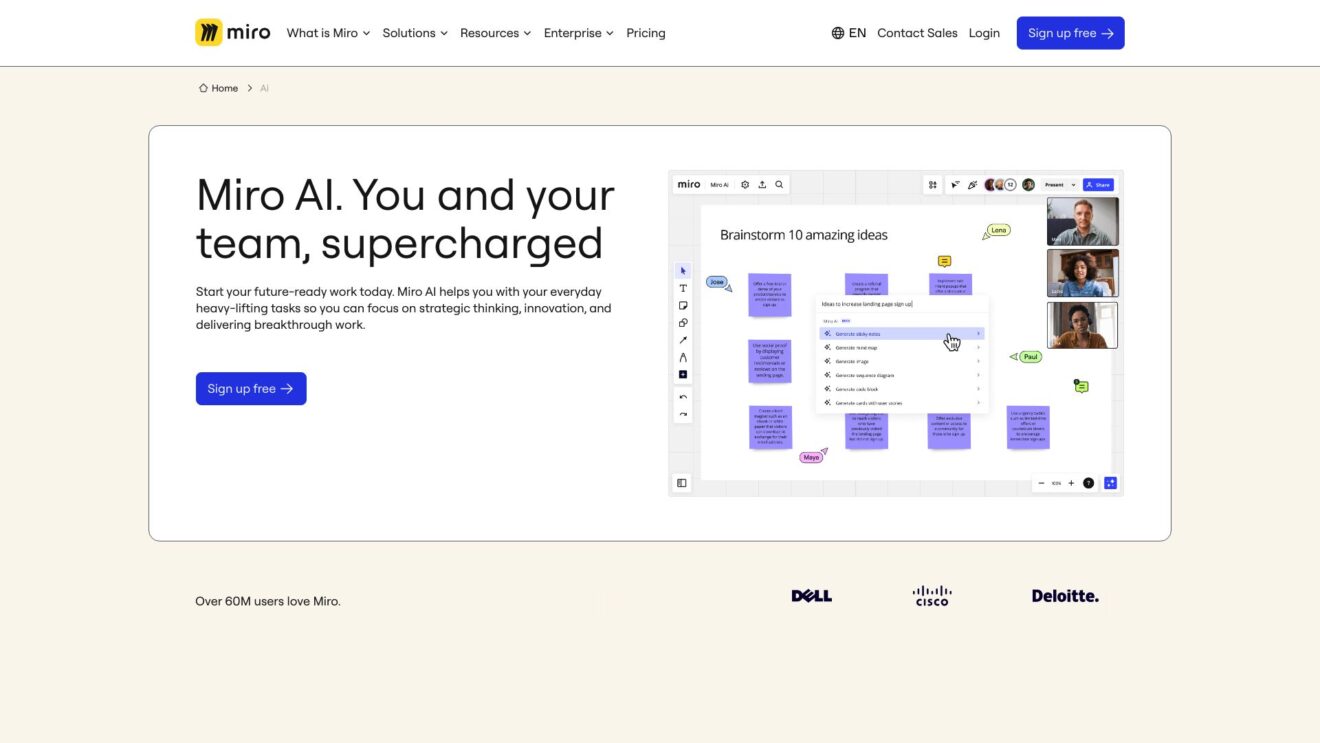Image resolution: width=1320 pixels, height=743 pixels.
Task: Click the undo arrow in the preview
Action: 683,397
